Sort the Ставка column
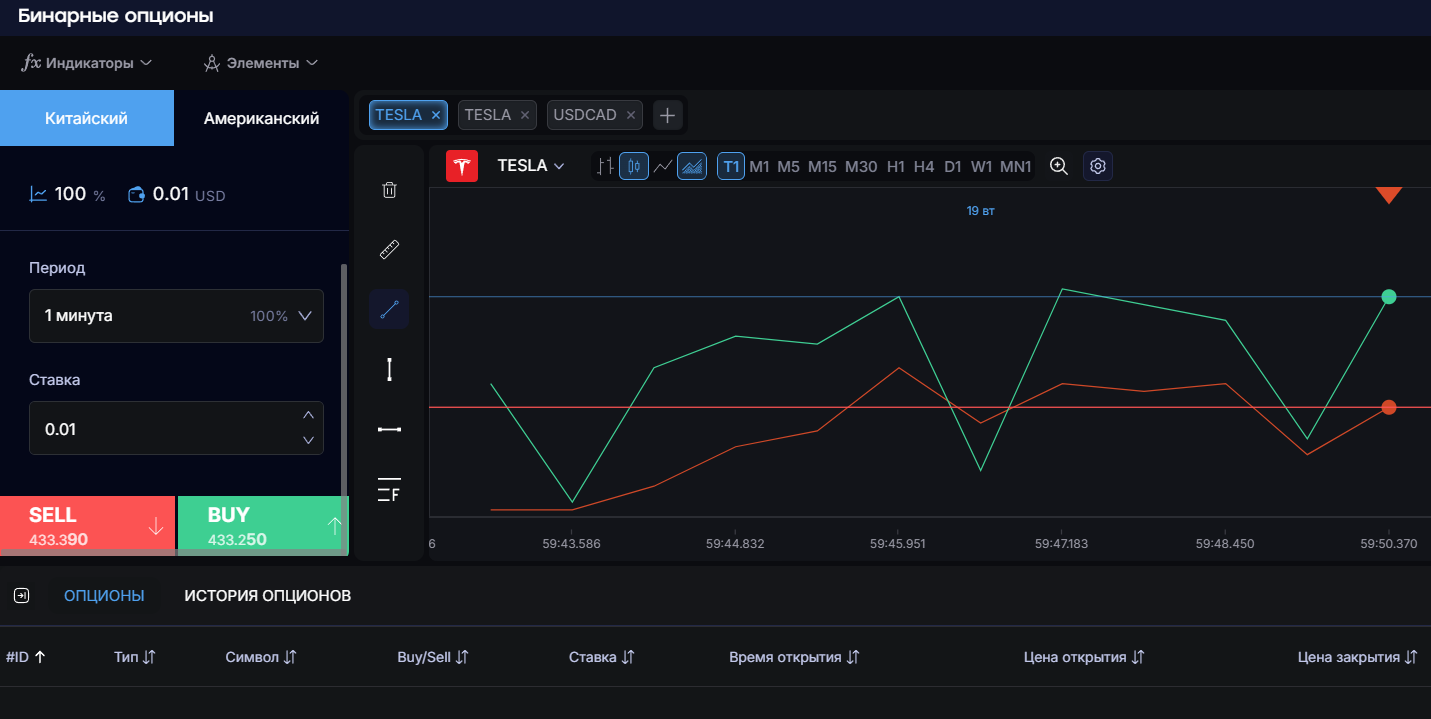 (x=628, y=657)
